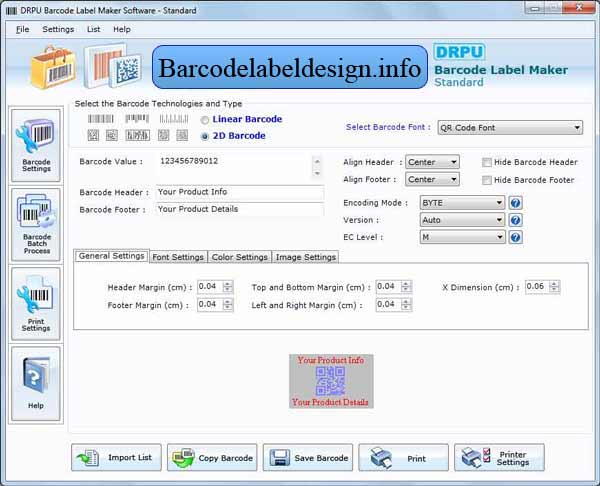Viewport: 600px width, 486px height.
Task: Switch to Image Settings tab
Action: click(306, 257)
